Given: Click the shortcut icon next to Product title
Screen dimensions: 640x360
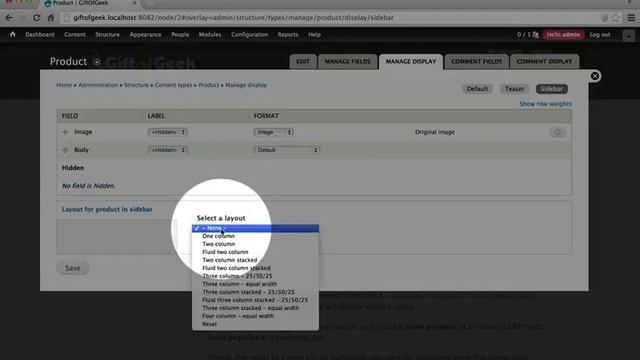Looking at the screenshot, I should (97, 62).
